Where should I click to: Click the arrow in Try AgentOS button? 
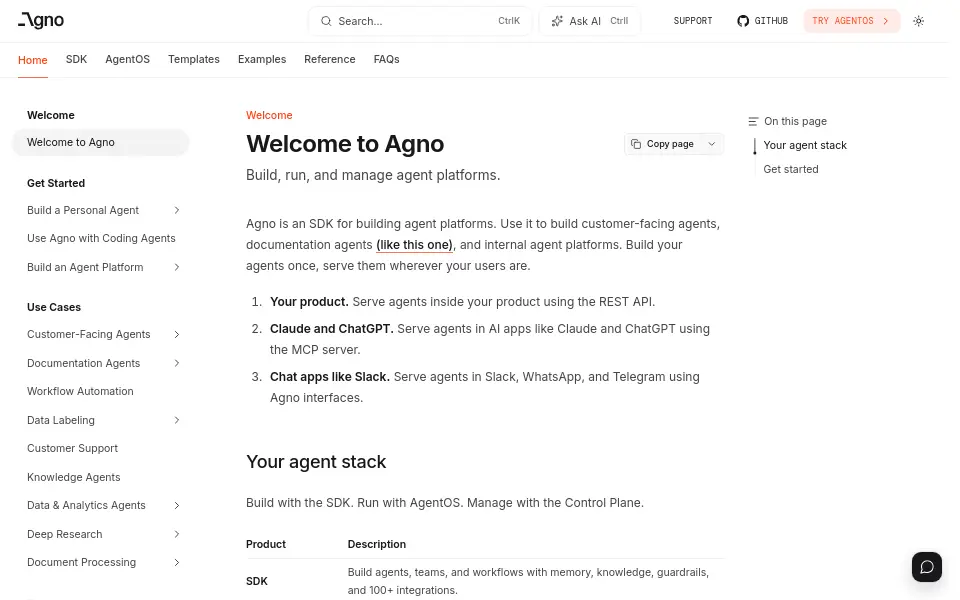[x=886, y=21]
